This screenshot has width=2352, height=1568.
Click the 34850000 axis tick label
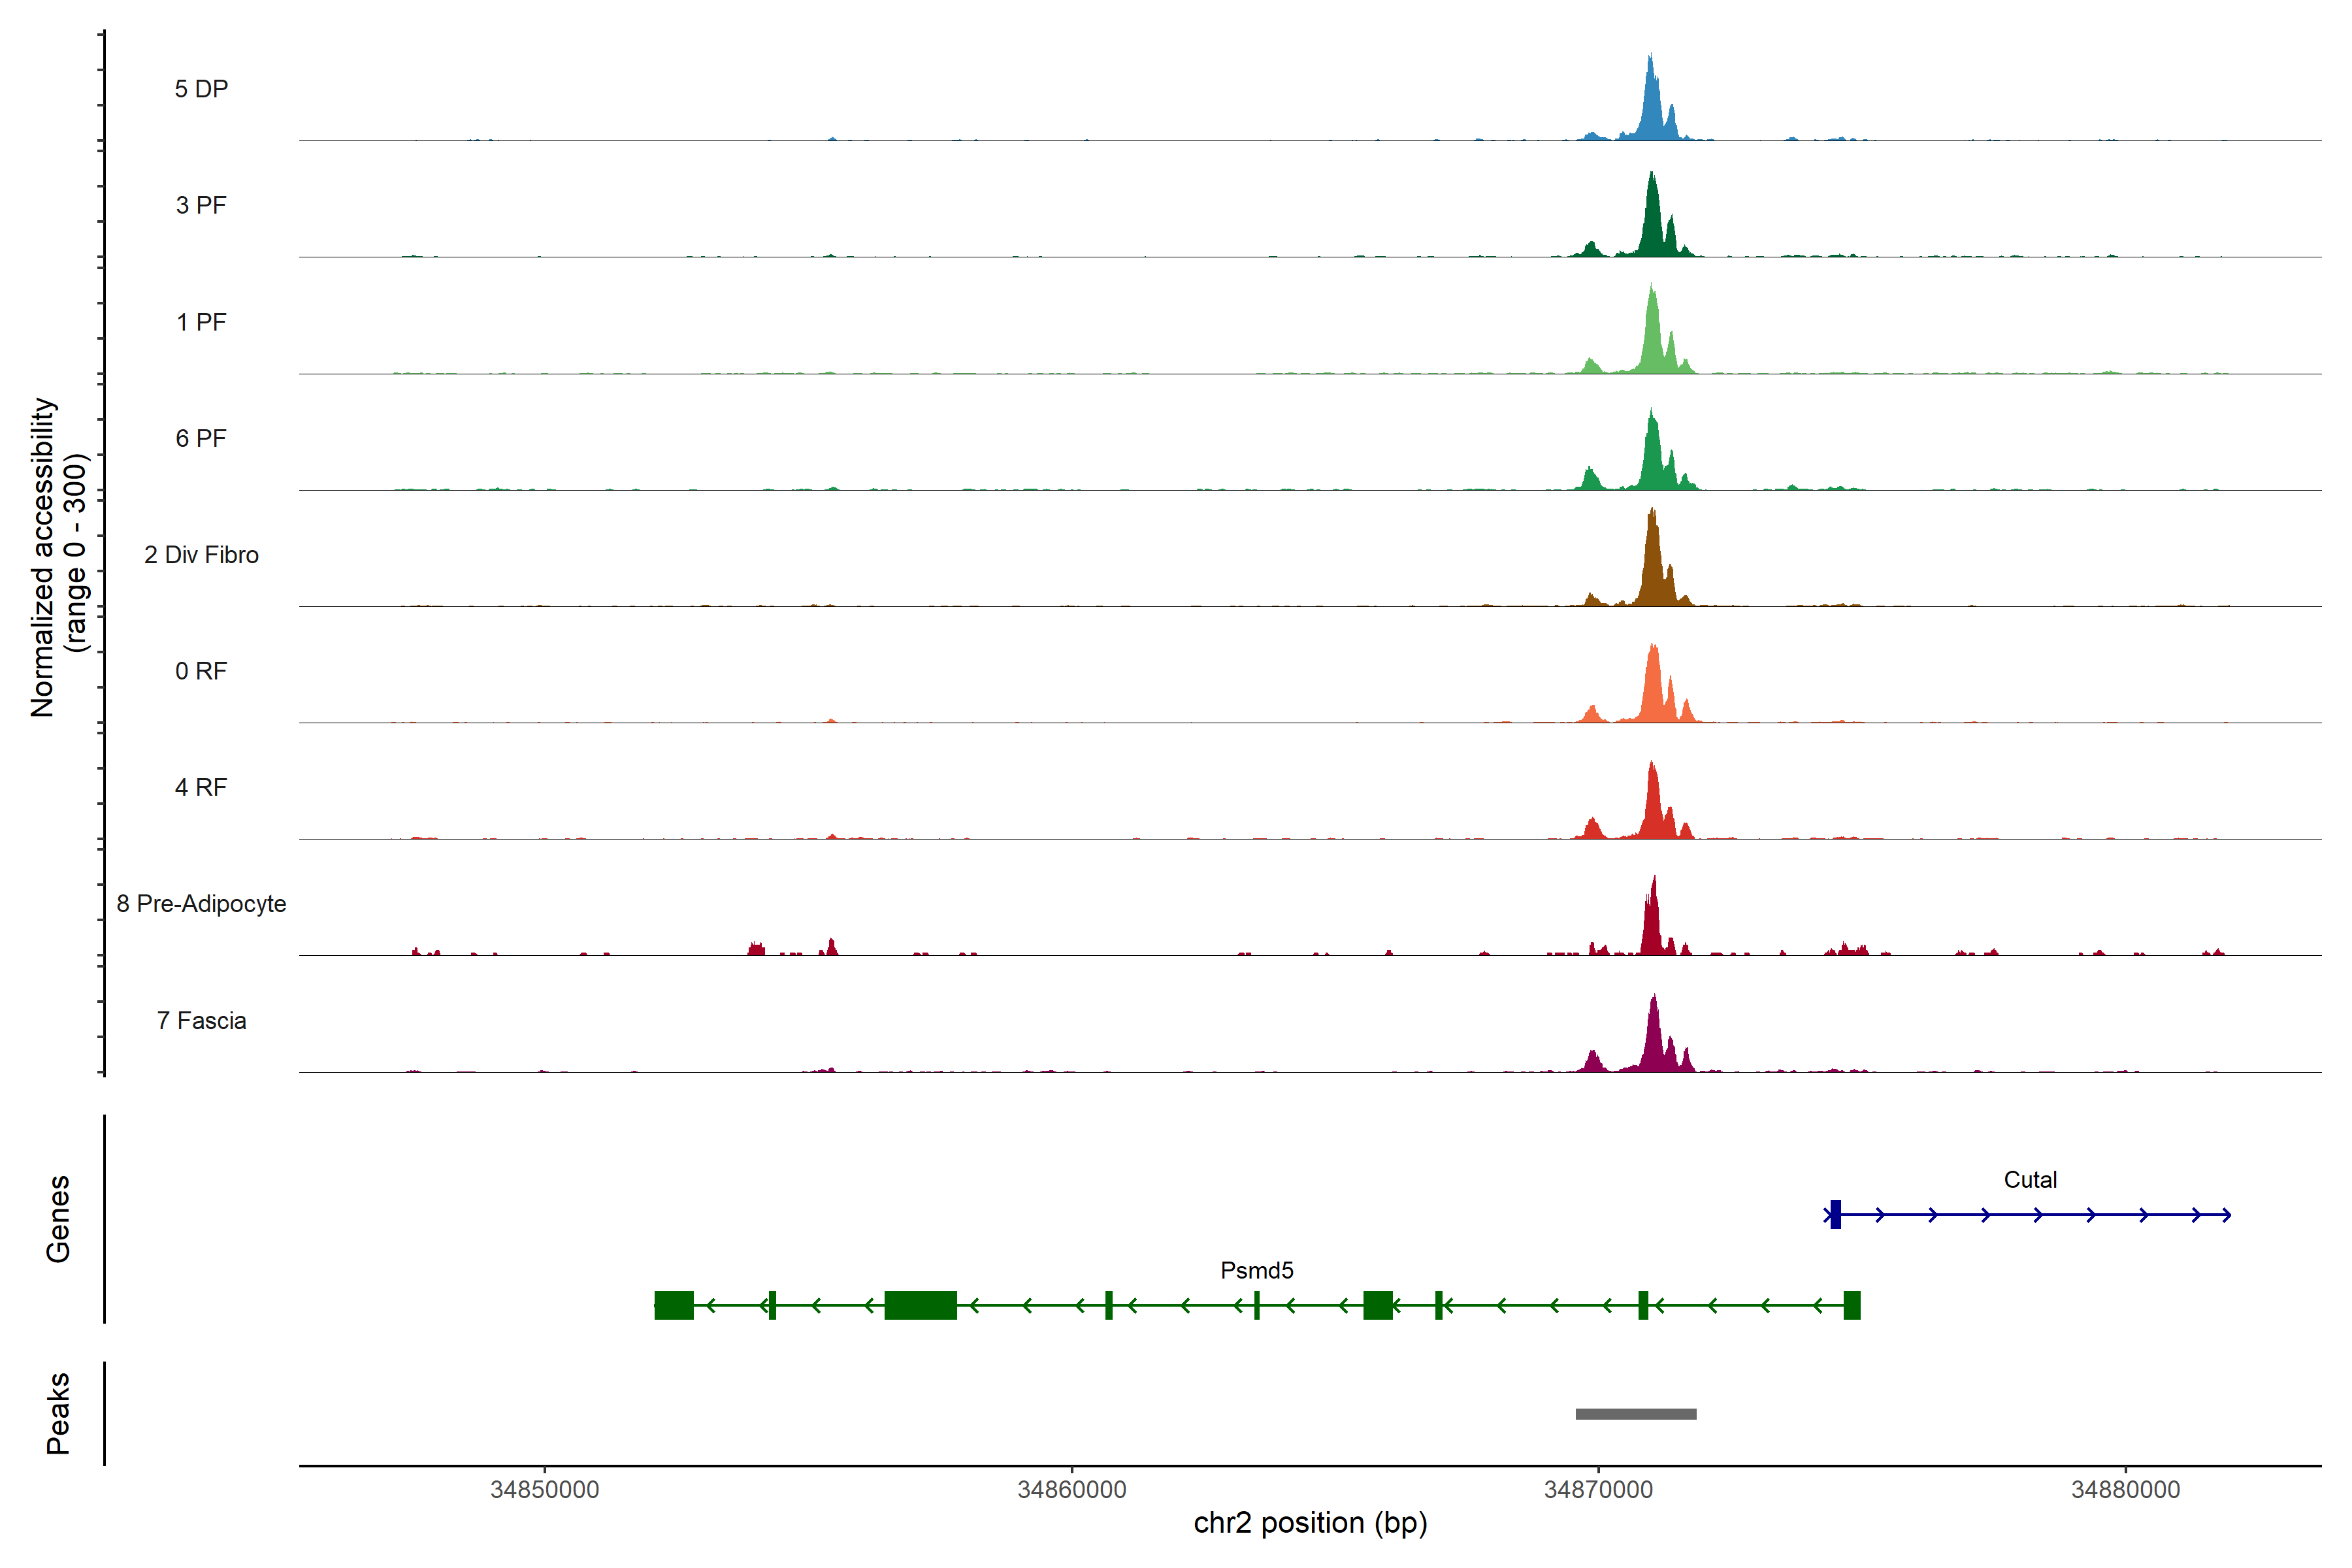coord(544,1490)
